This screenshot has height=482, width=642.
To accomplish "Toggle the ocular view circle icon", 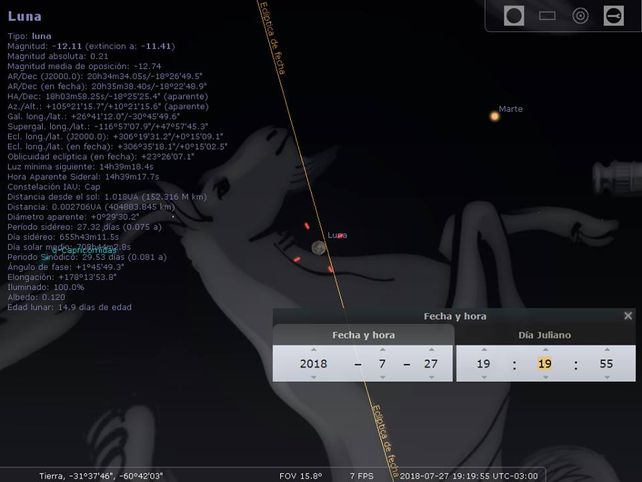I will [514, 16].
